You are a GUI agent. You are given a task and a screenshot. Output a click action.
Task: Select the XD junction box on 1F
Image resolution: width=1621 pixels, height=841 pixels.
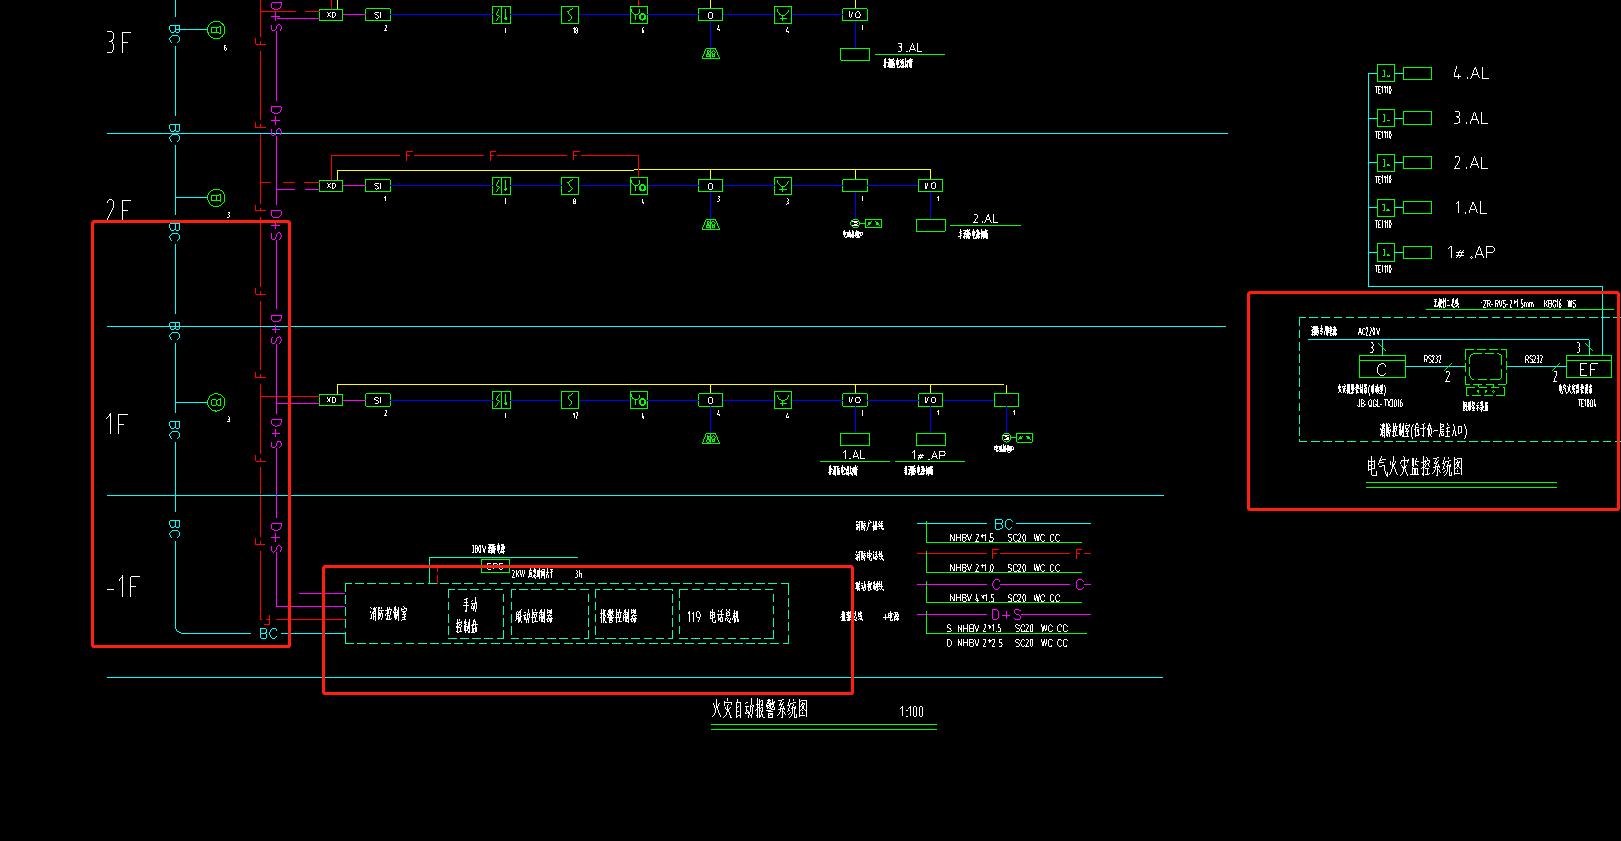(331, 400)
